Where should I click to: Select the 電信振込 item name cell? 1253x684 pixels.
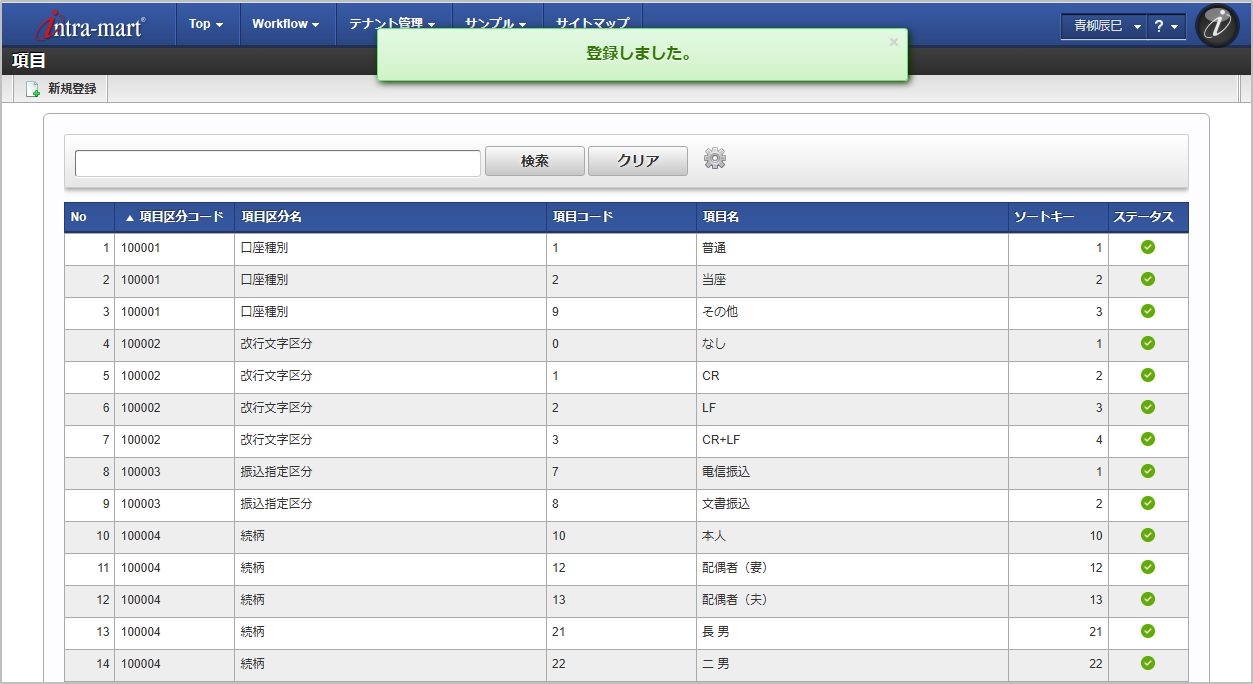(x=853, y=472)
